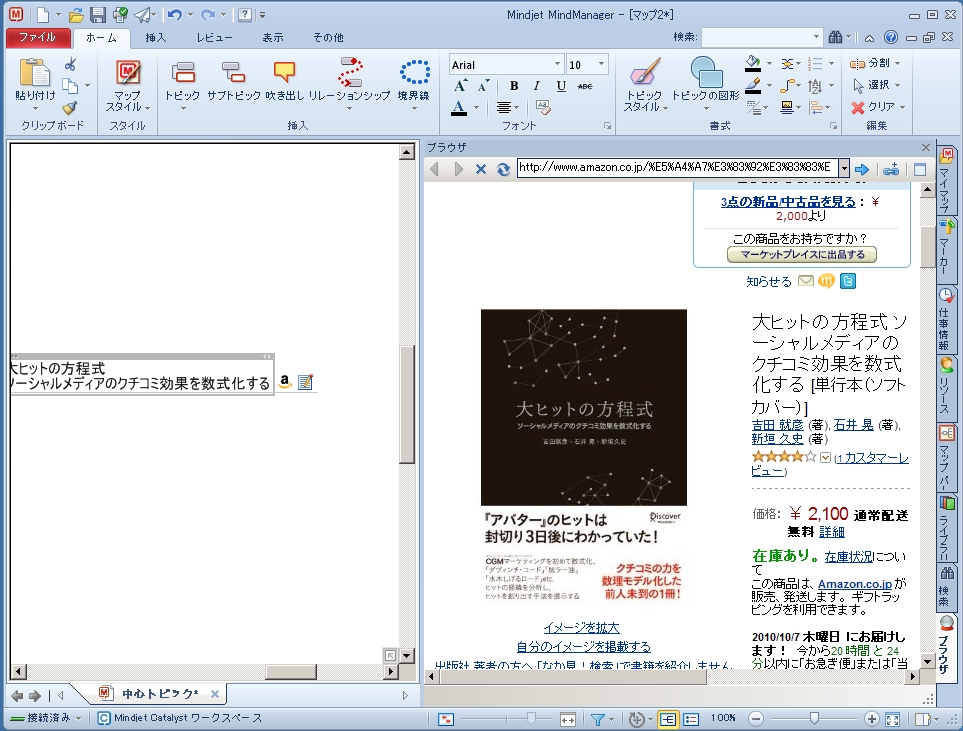Viewport: 963px width, 731px height.
Task: Click 自分のイメージを掲載する link
Action: (x=583, y=646)
